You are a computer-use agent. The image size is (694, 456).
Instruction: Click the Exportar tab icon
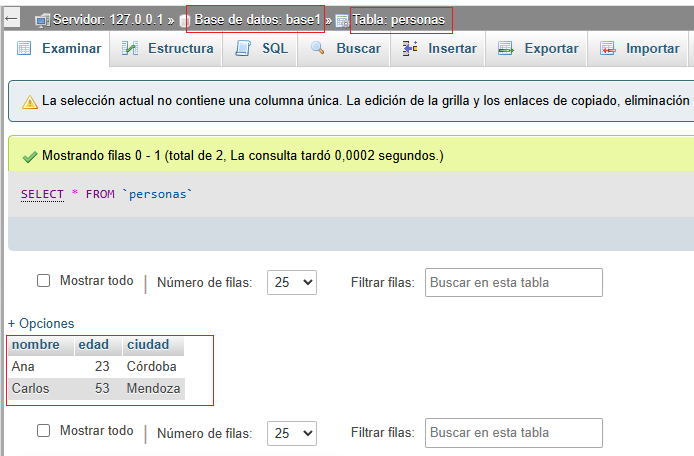click(x=505, y=48)
